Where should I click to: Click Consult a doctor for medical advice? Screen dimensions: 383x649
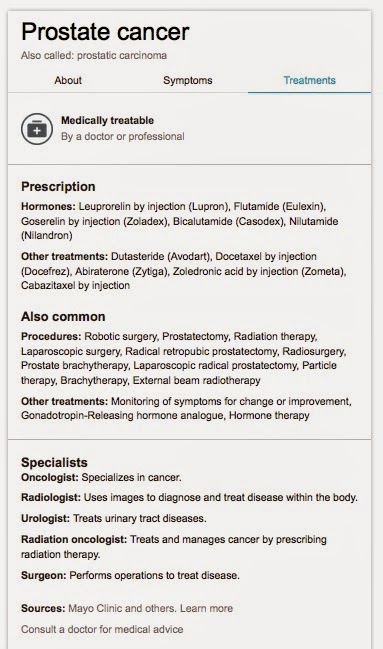click(102, 629)
